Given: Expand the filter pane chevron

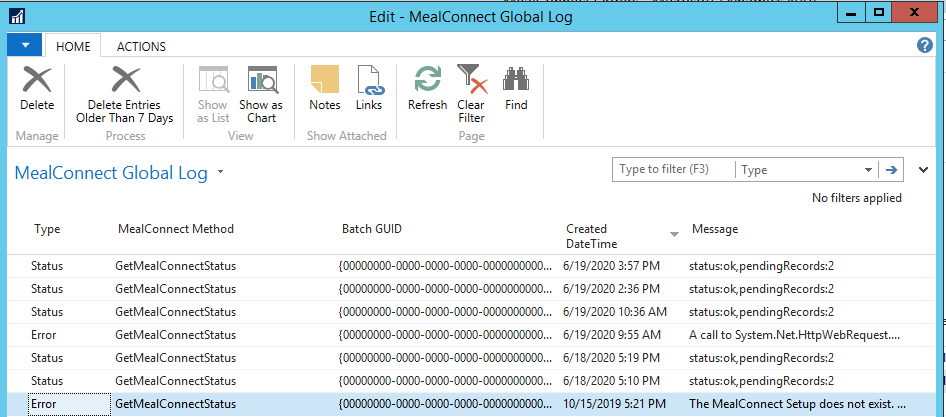Looking at the screenshot, I should tap(923, 170).
